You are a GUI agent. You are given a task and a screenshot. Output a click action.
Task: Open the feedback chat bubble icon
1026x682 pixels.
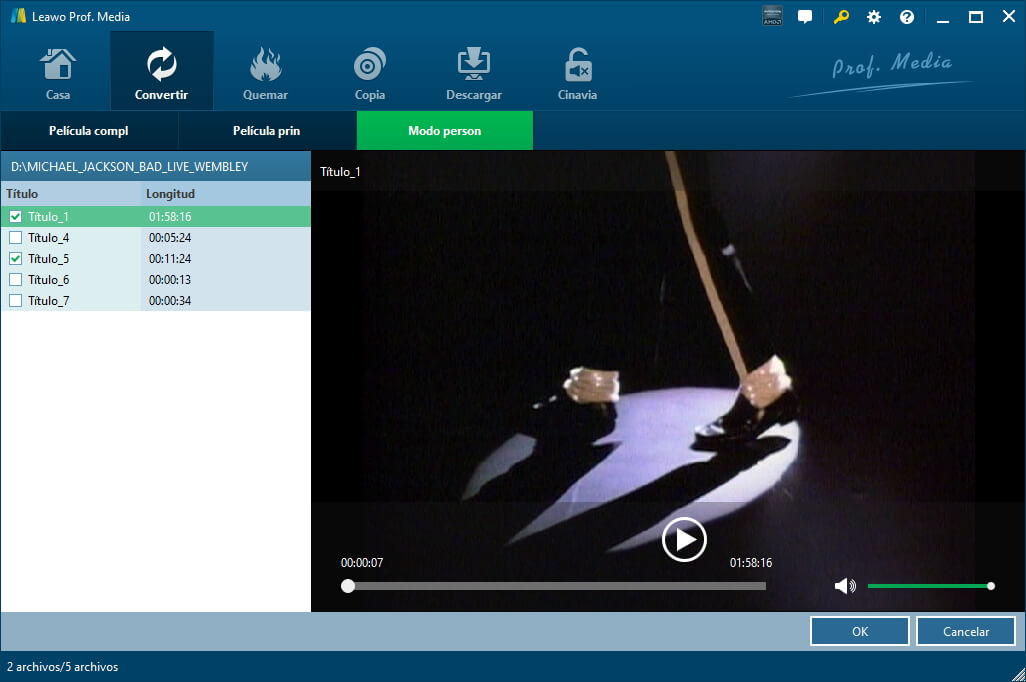tap(805, 17)
